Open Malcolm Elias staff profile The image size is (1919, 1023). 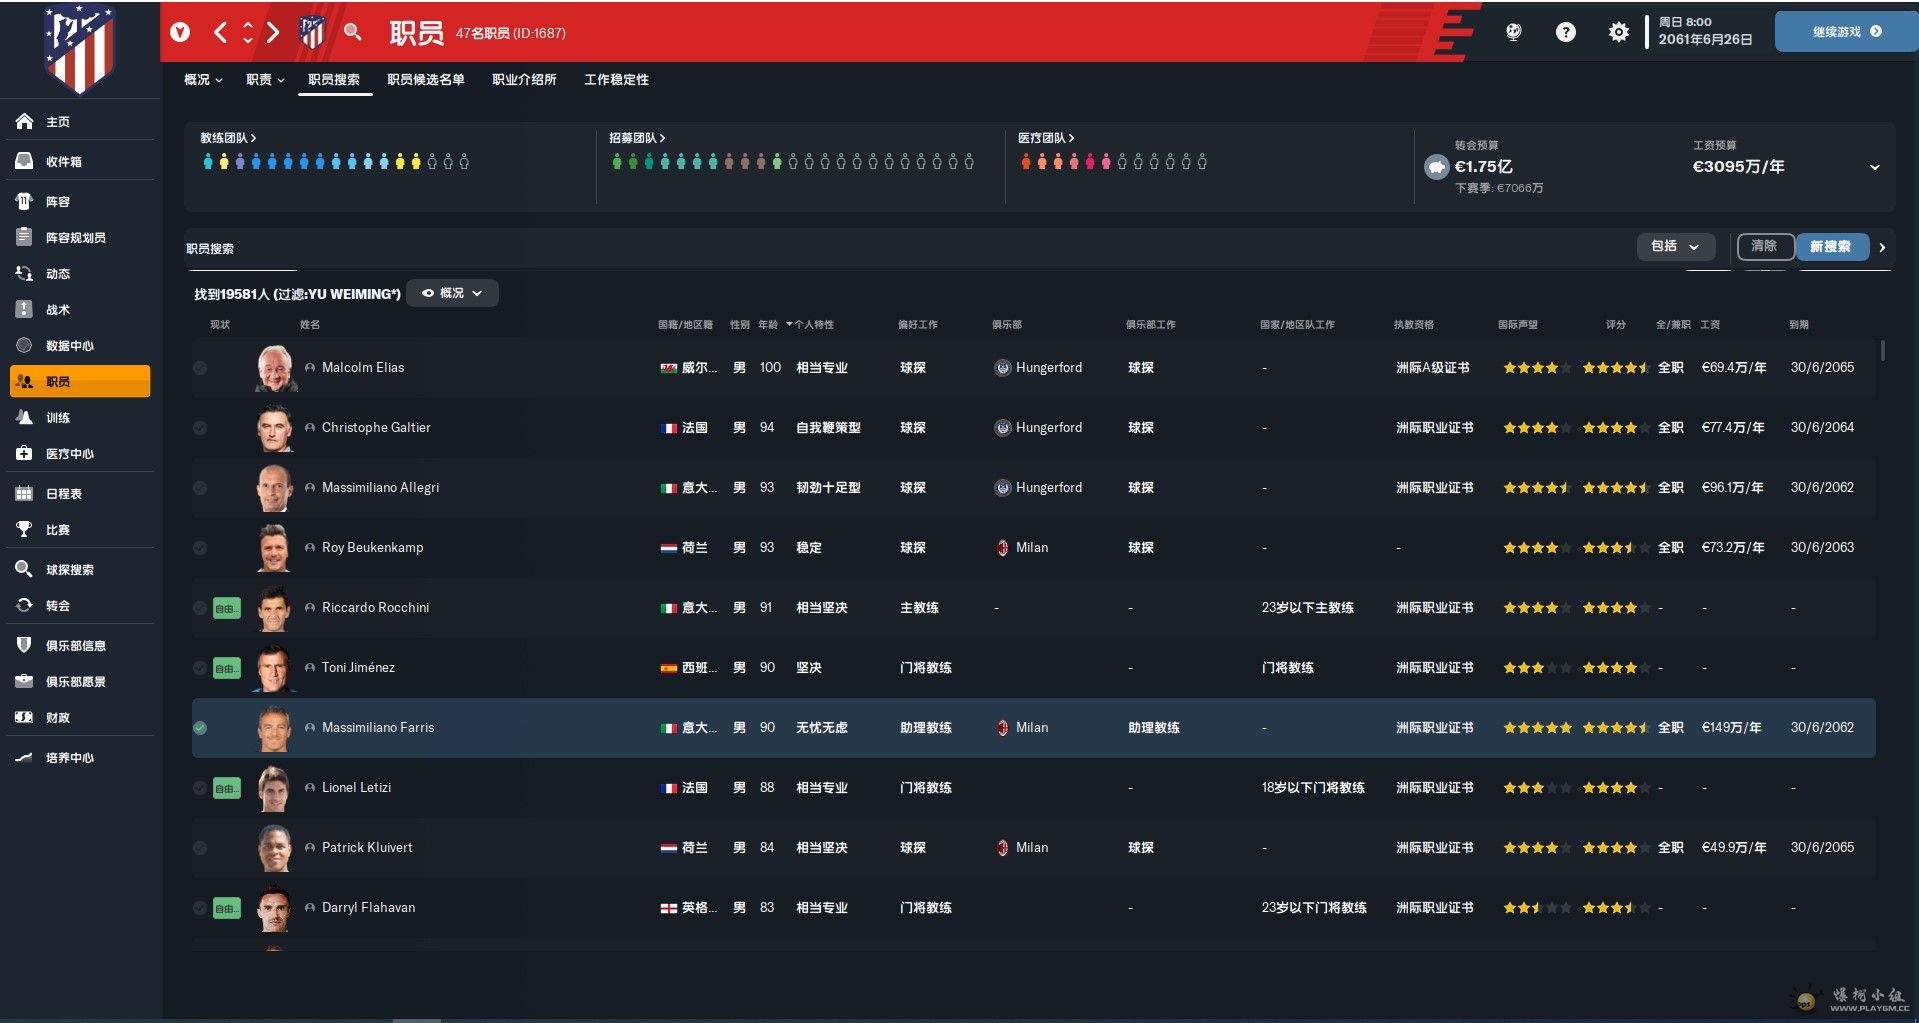point(363,368)
